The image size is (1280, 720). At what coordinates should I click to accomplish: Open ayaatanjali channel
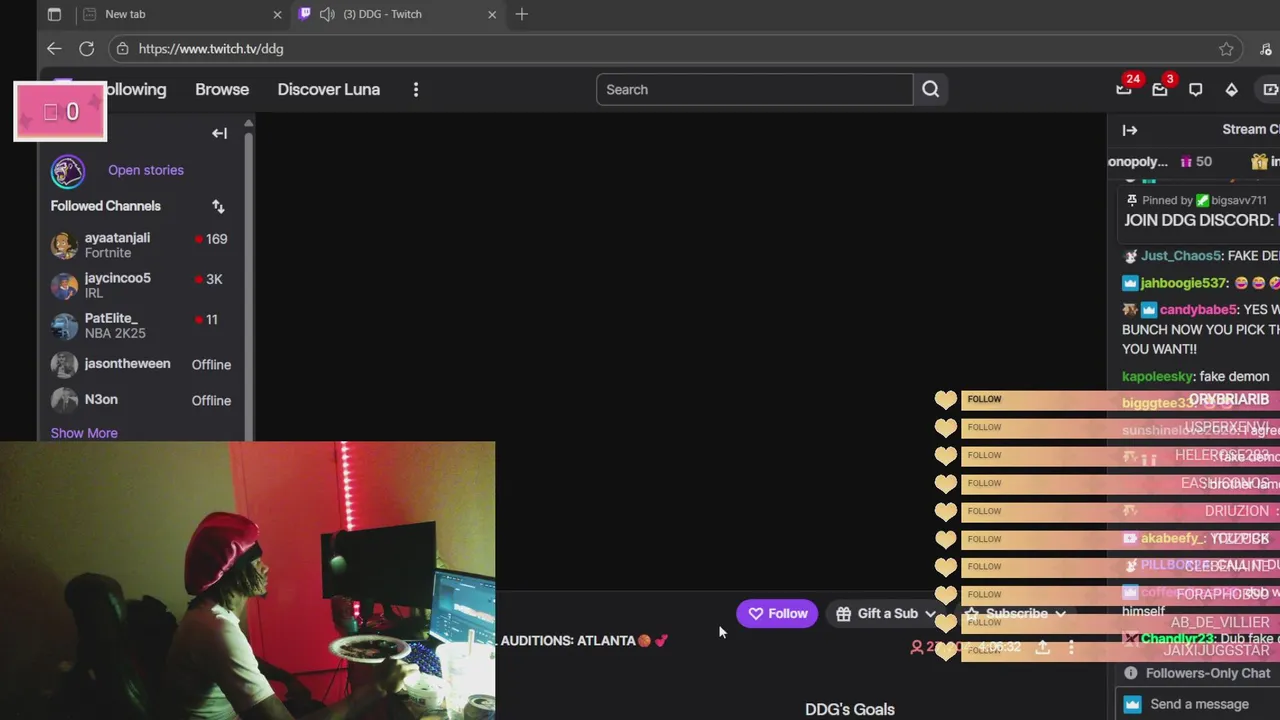140,245
